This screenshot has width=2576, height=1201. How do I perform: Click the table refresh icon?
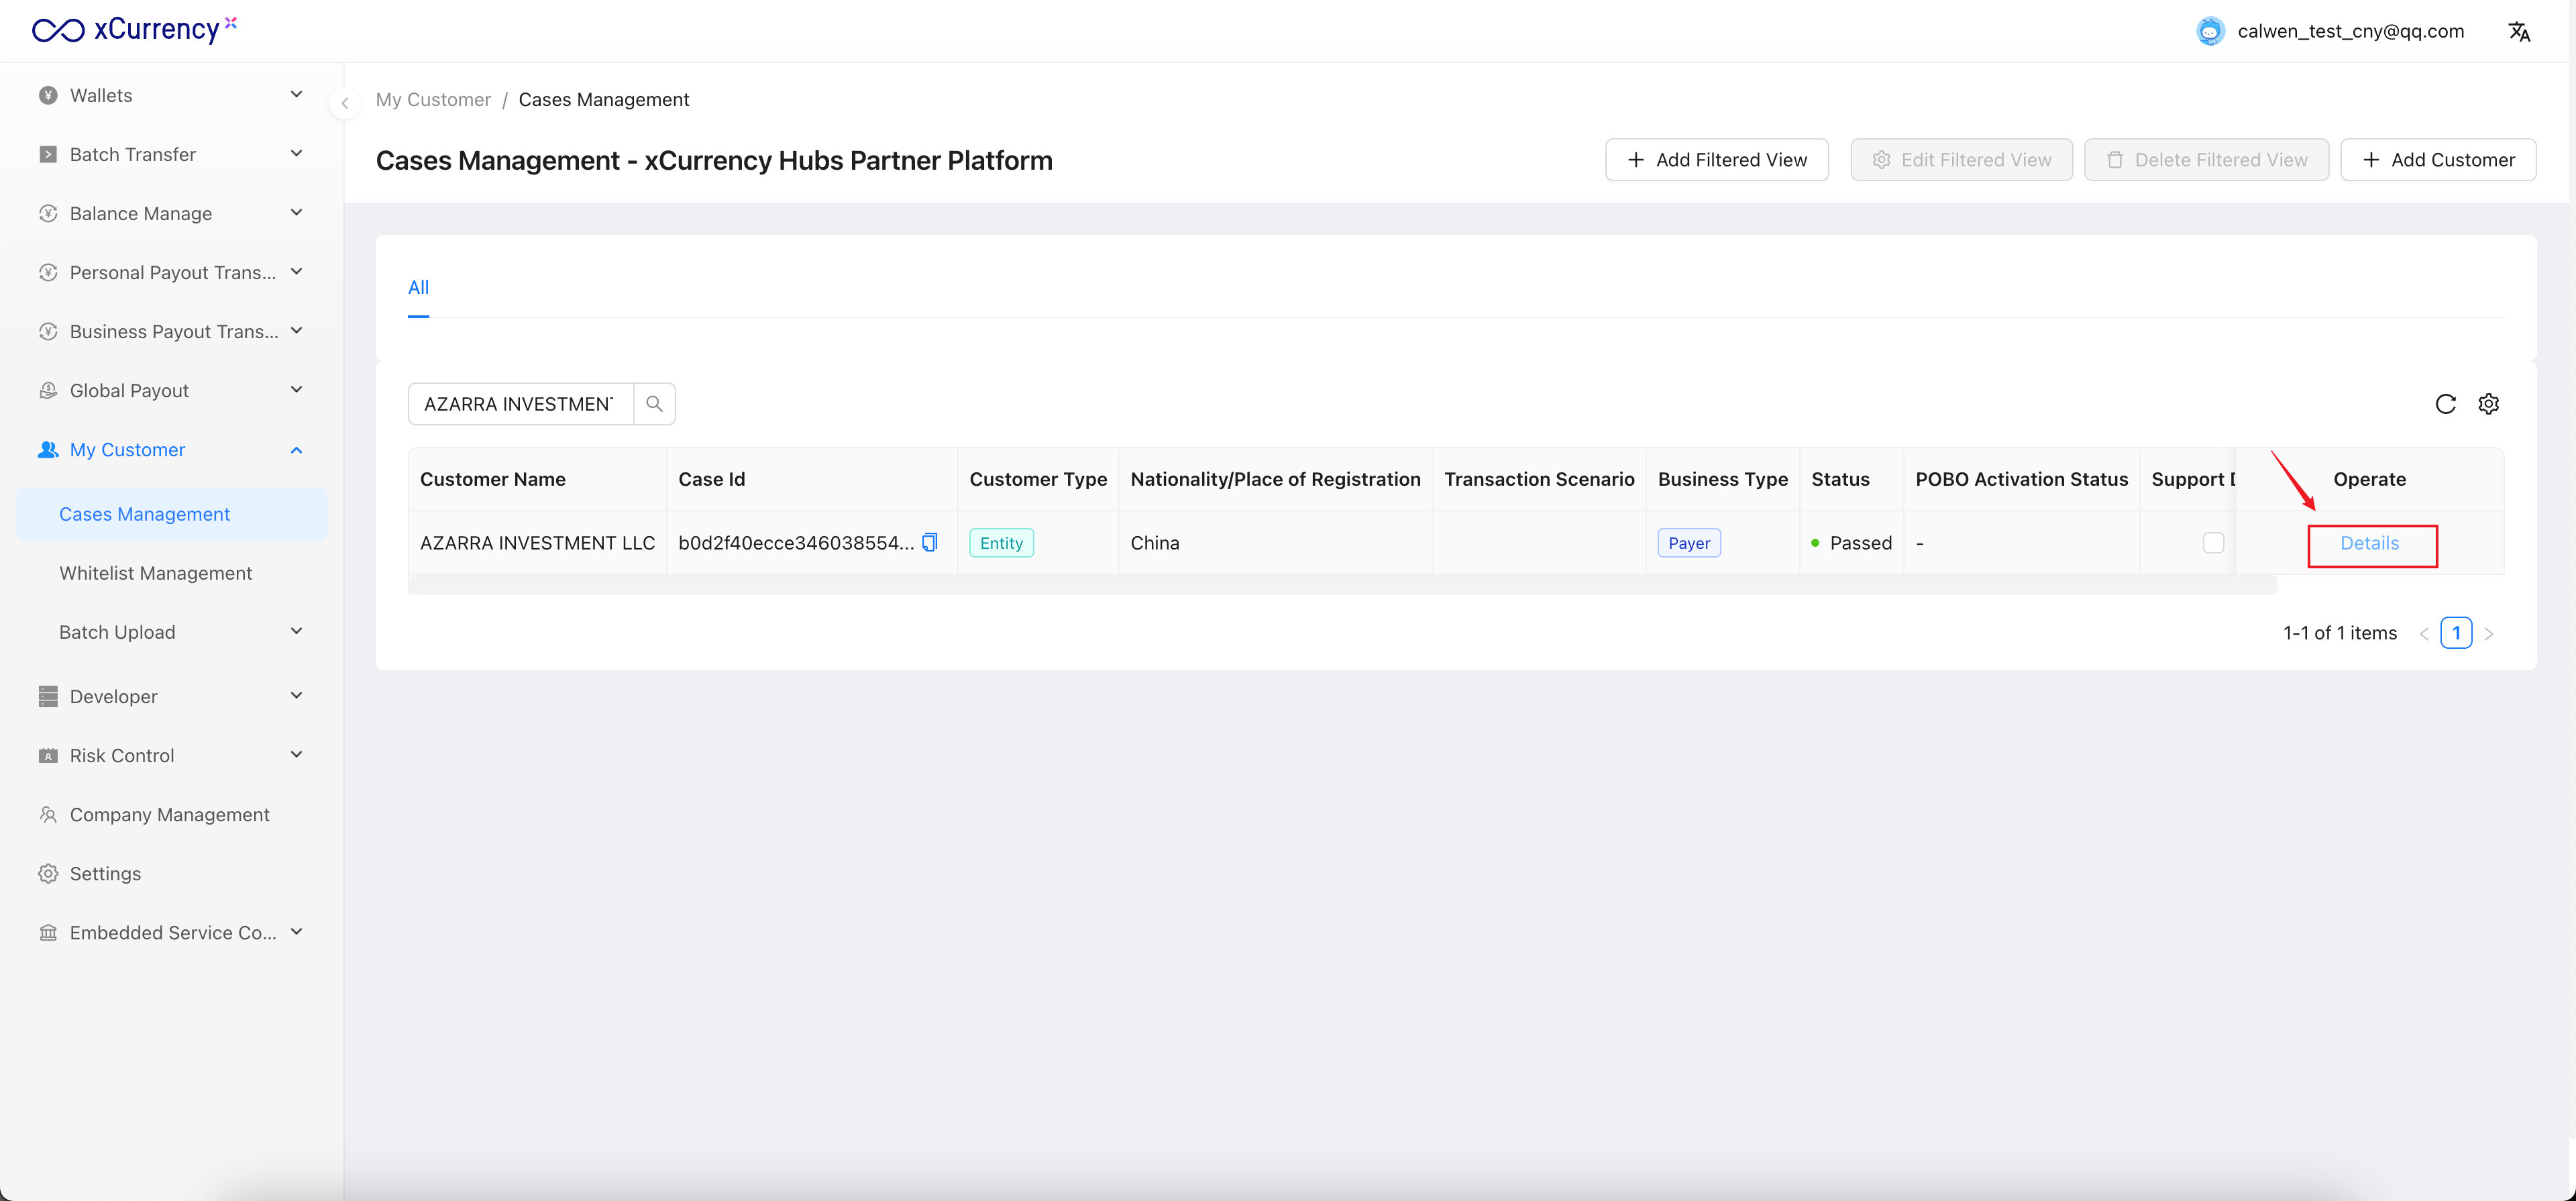(2445, 404)
